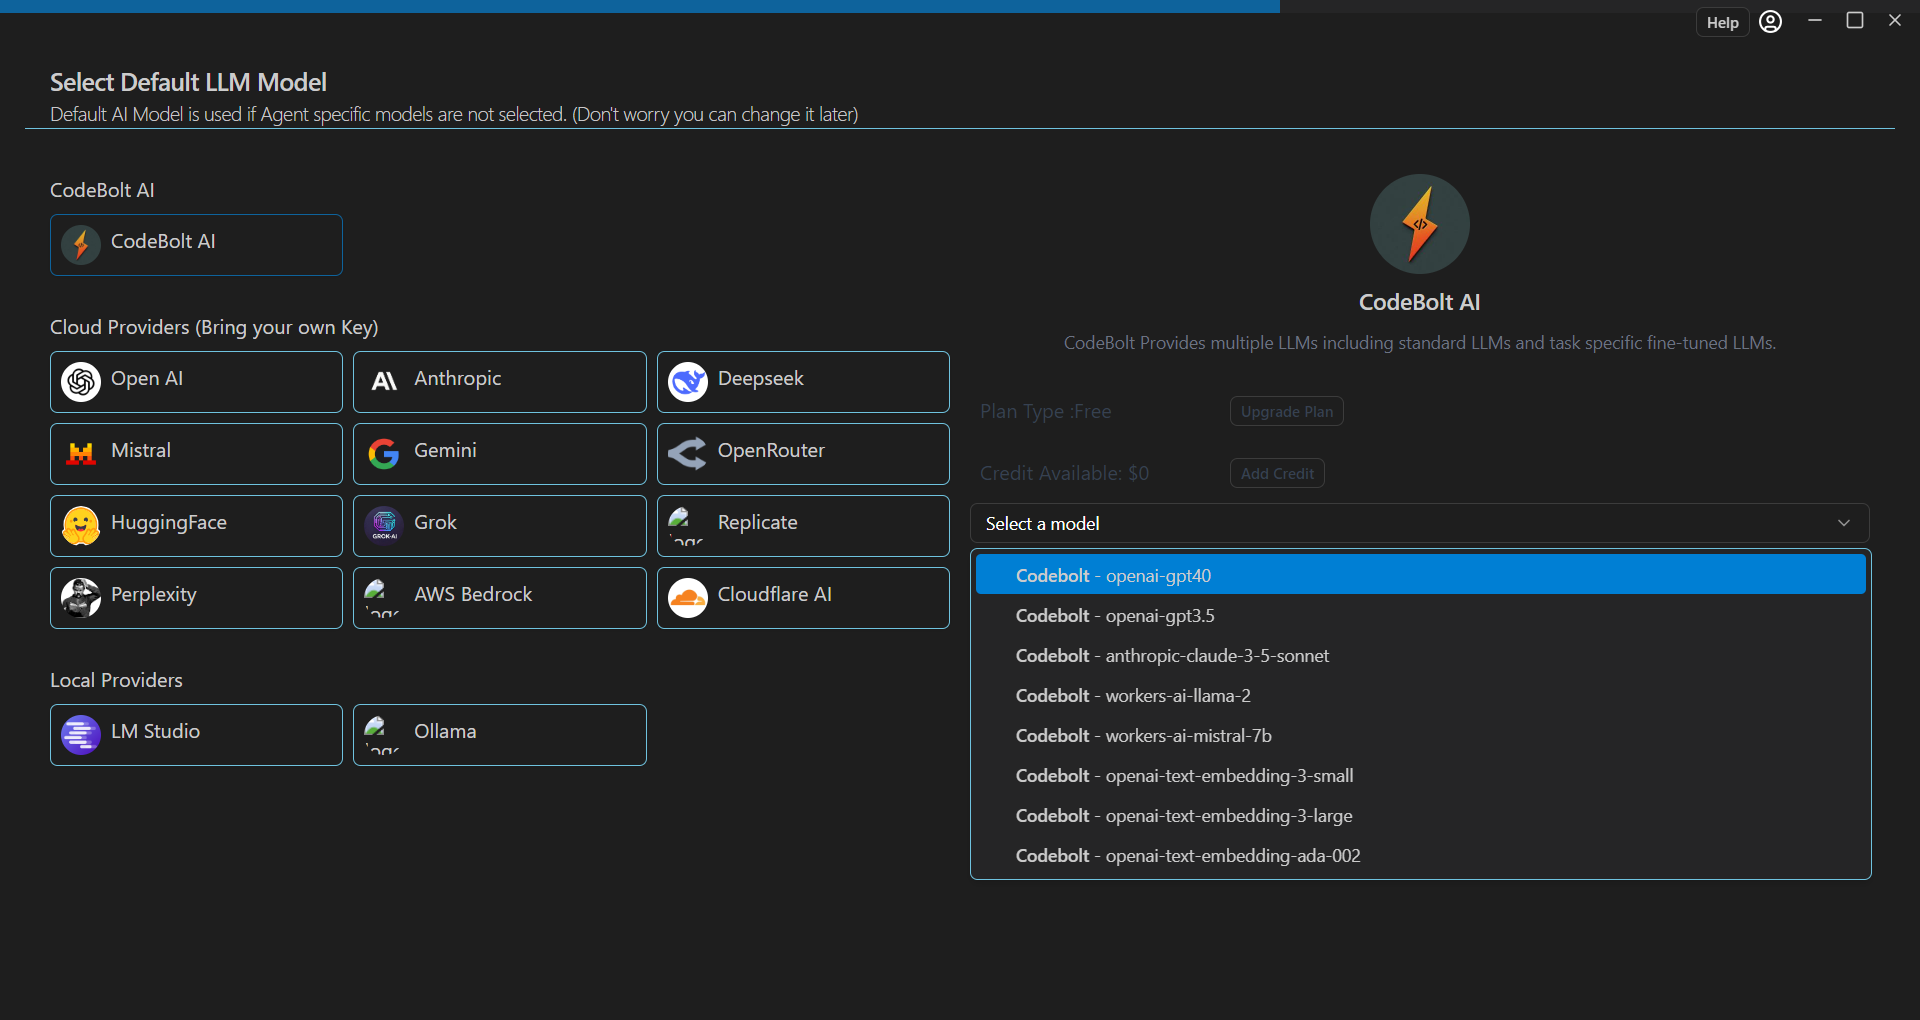The height and width of the screenshot is (1020, 1920).
Task: Open the Help button
Action: (1722, 22)
